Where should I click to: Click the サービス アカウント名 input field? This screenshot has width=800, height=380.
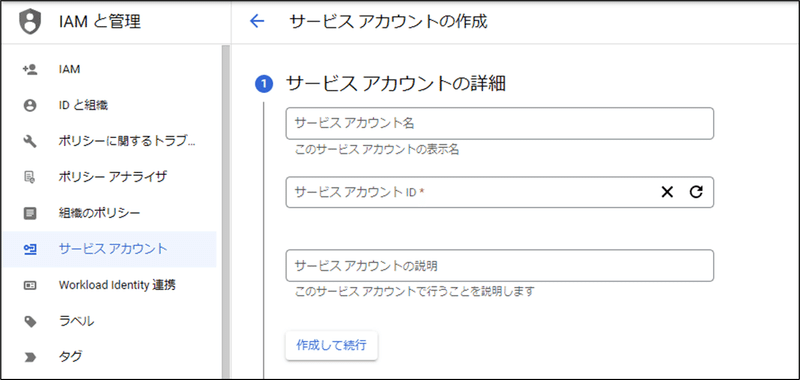point(499,123)
